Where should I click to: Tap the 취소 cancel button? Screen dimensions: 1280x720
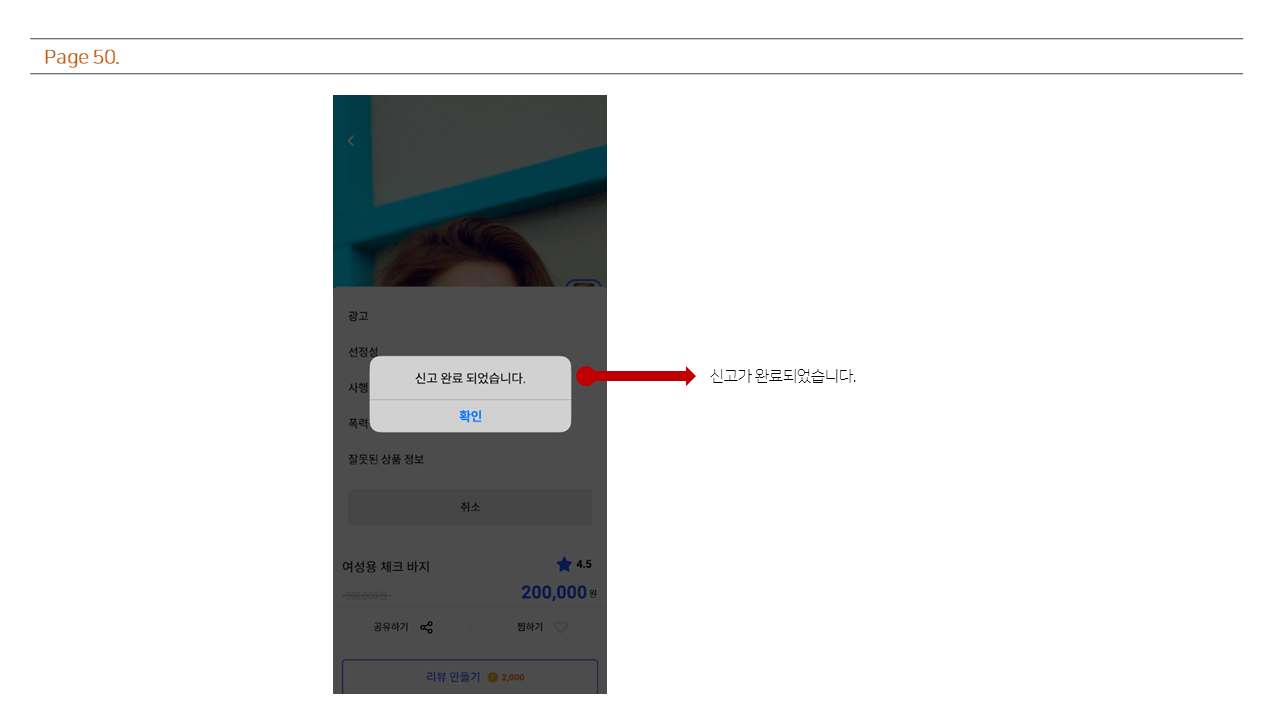tap(470, 507)
